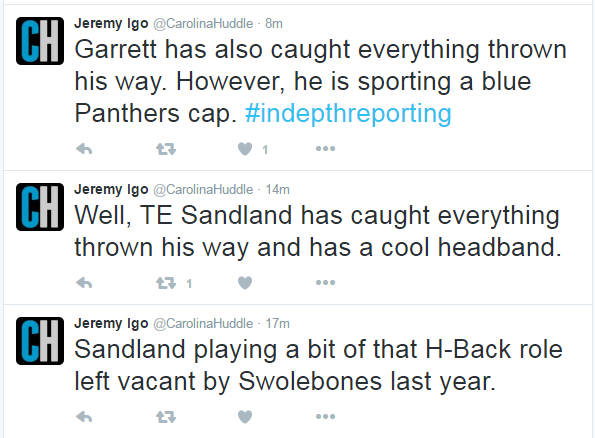Retweet the Sandland H-Back role tweet
595x438 pixels.
(166, 417)
